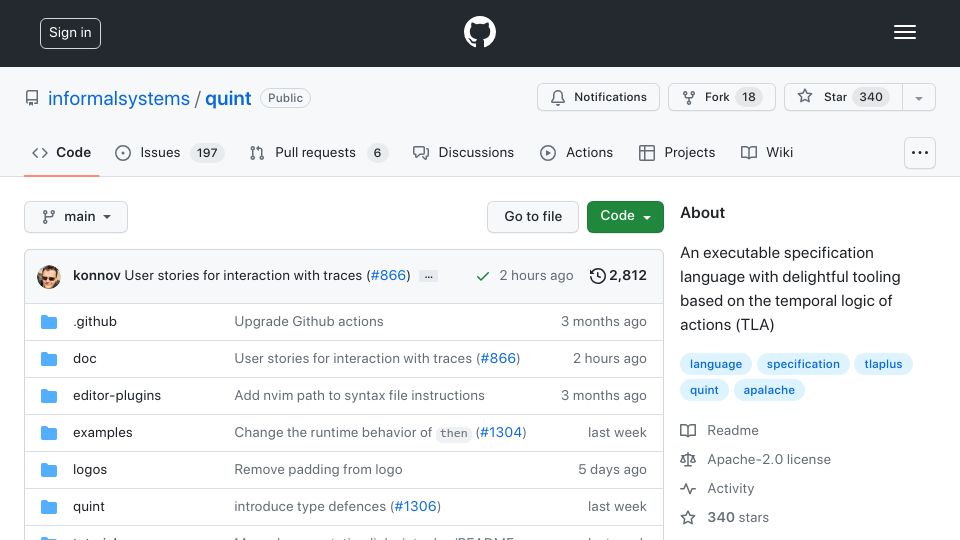960x540 pixels.
Task: Open the .github folder
Action: click(95, 321)
